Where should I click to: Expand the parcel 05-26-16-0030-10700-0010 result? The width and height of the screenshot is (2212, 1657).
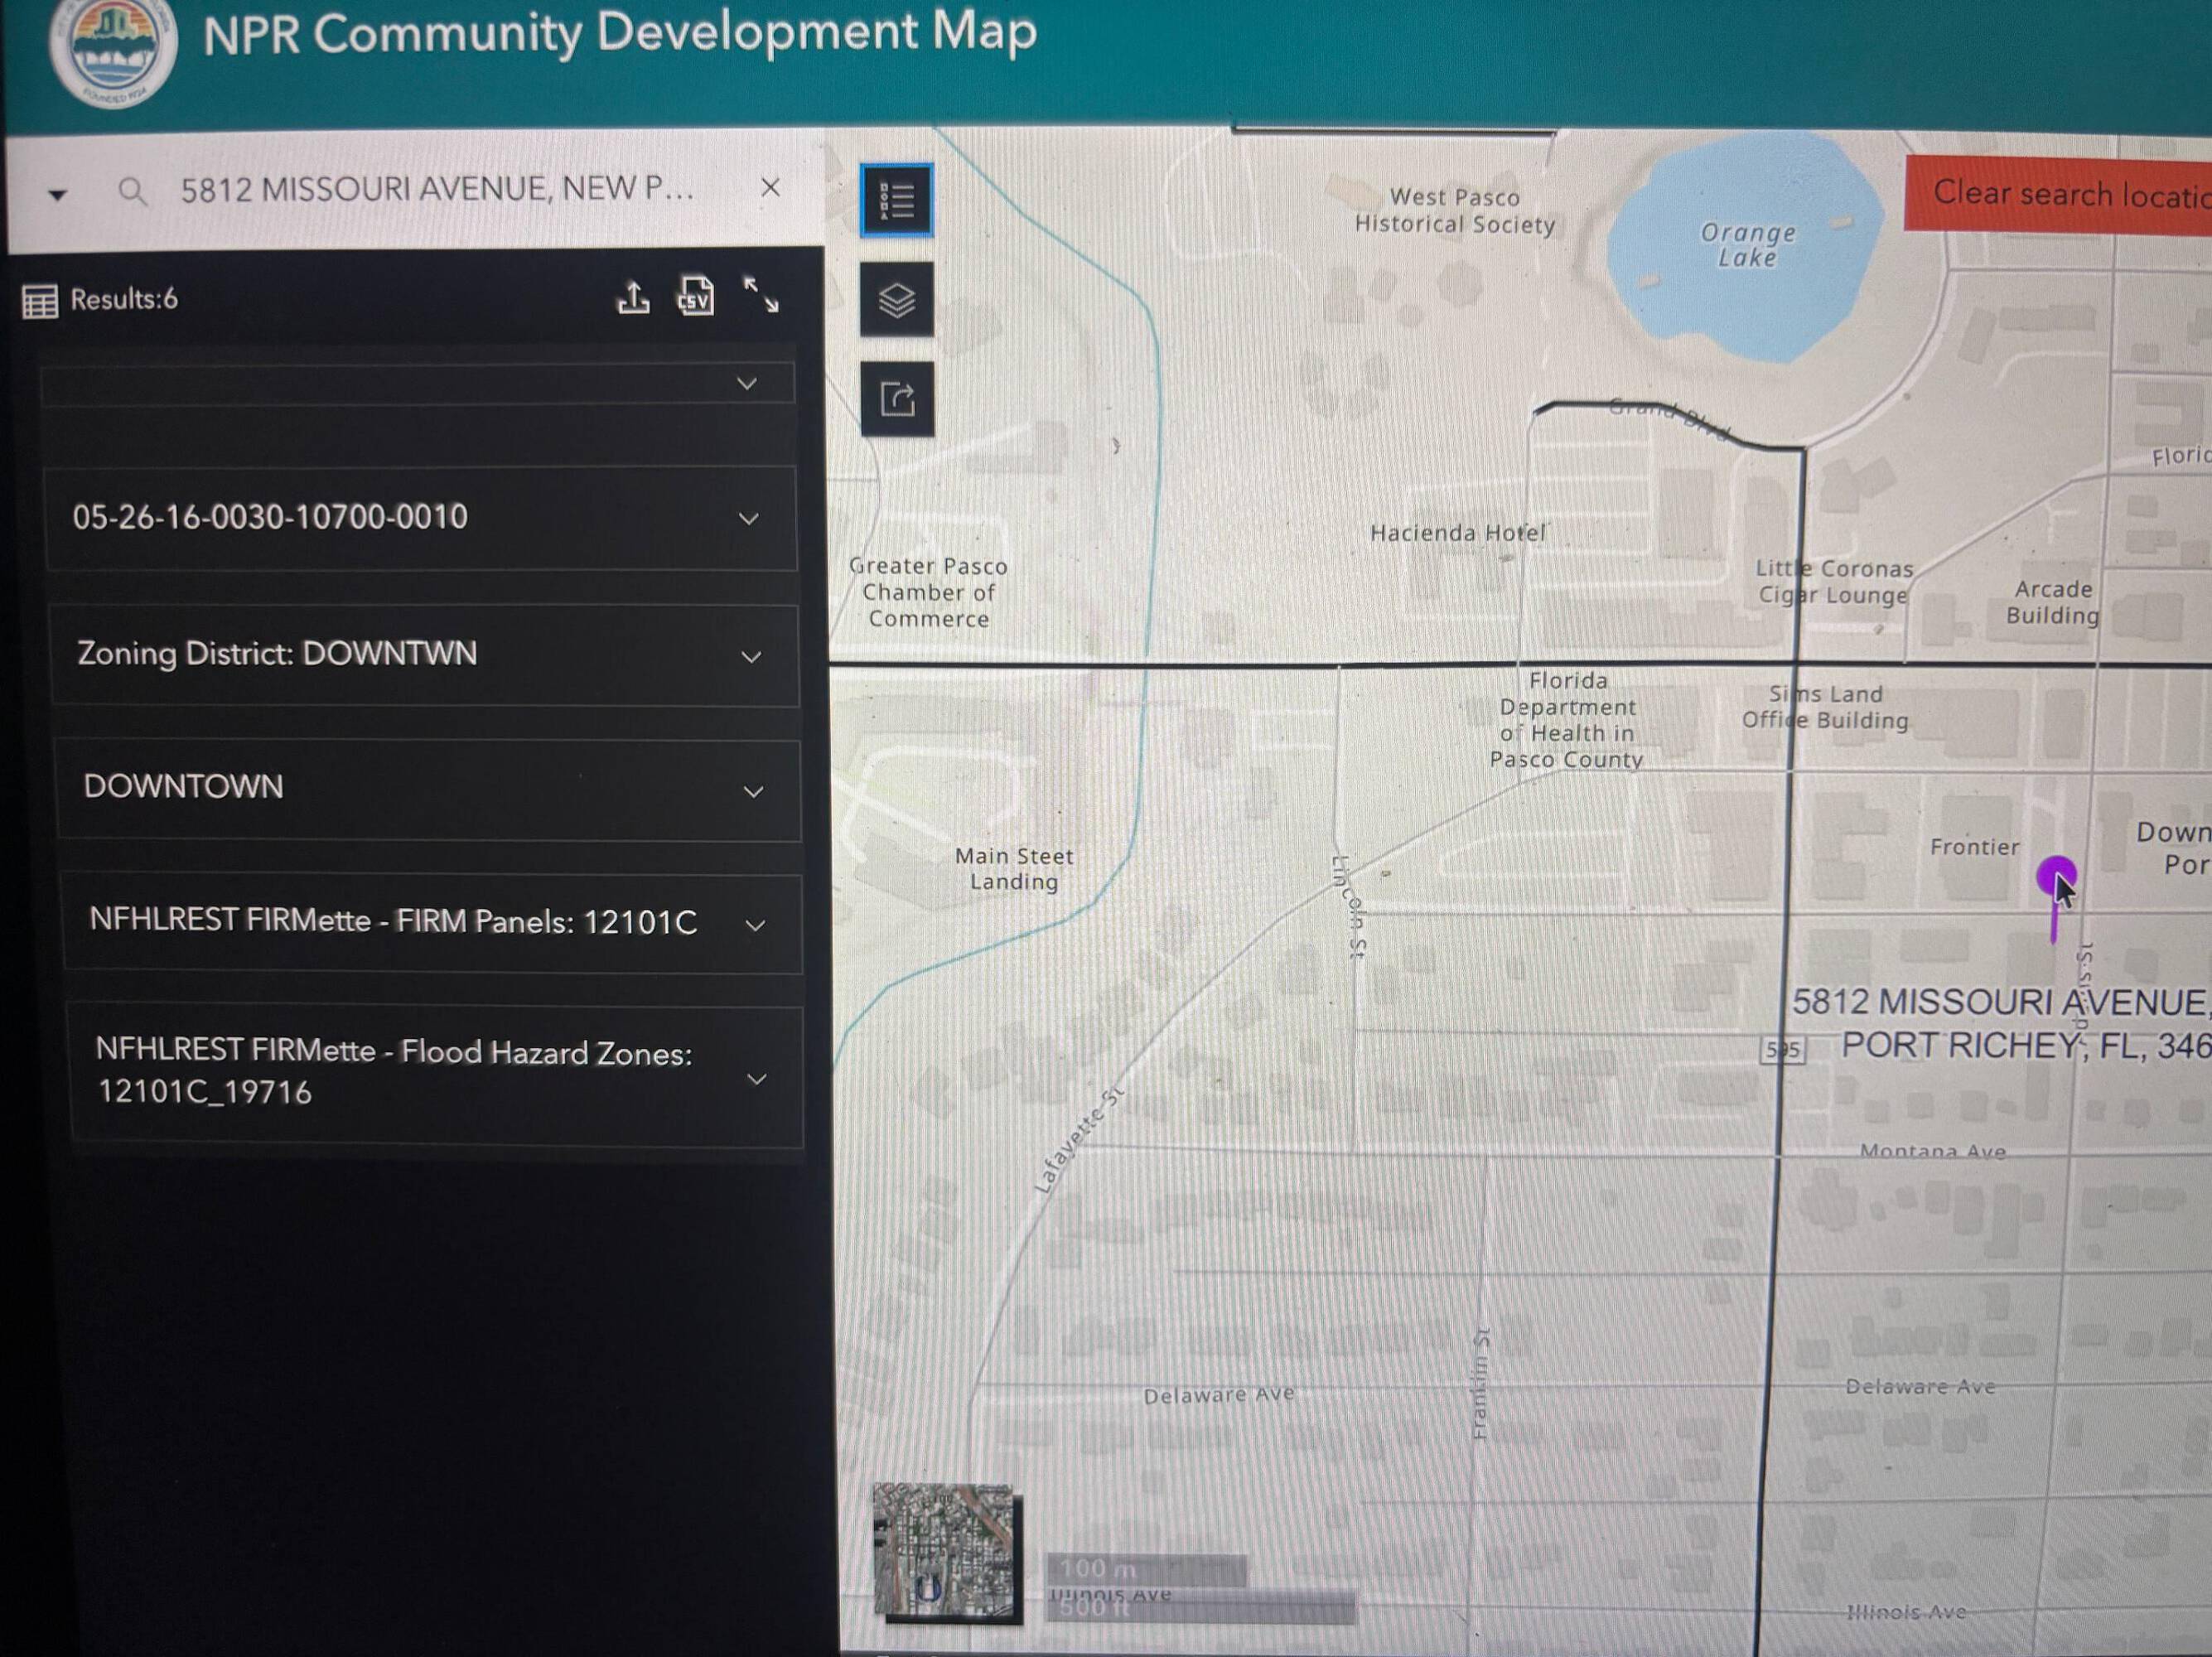tap(420, 518)
